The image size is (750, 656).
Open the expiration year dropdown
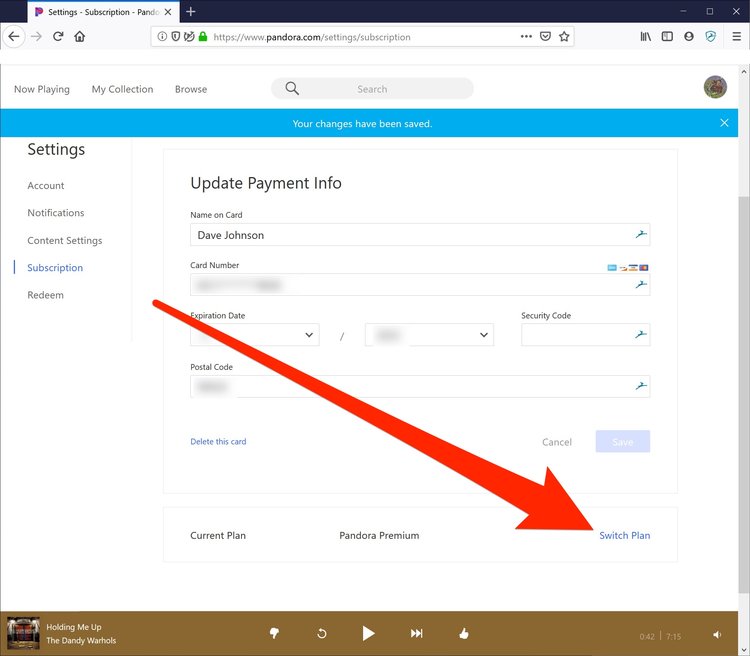(x=429, y=334)
